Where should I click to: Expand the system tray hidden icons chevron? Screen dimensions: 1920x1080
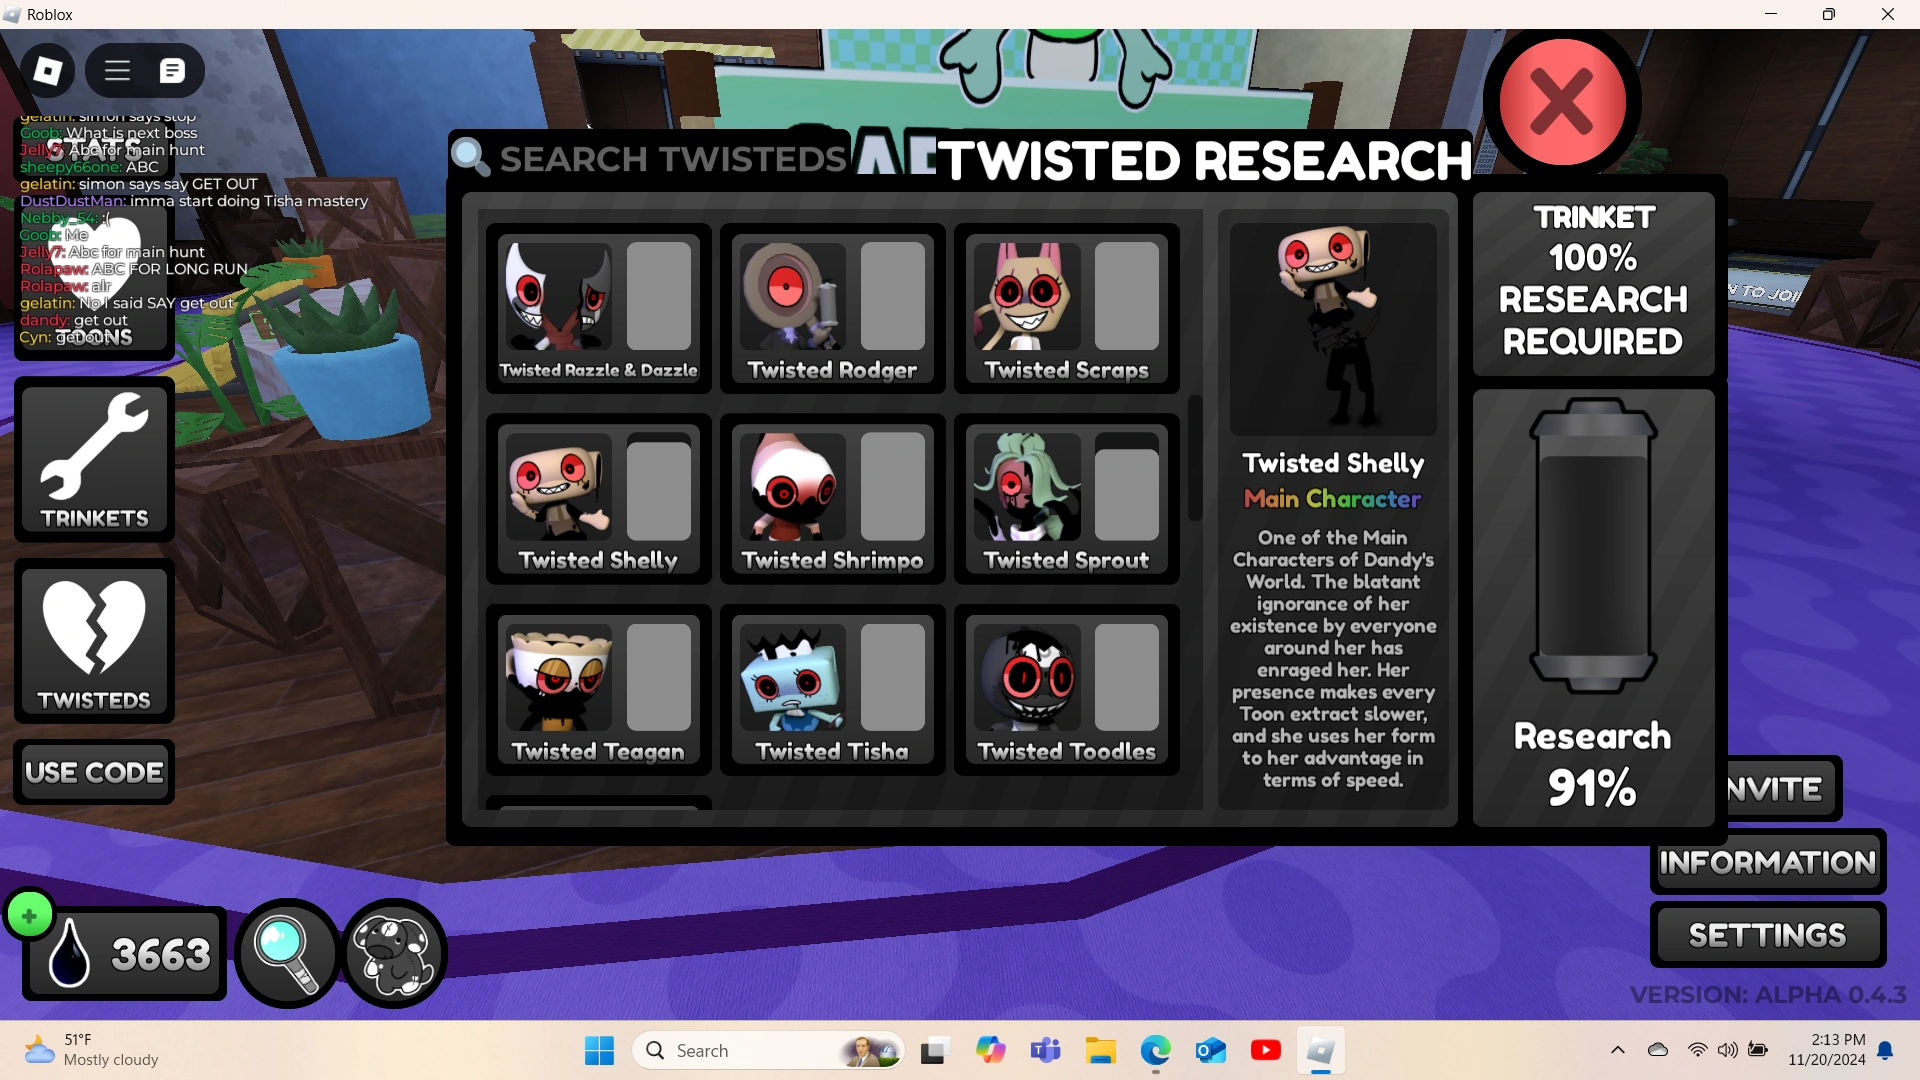pos(1617,1050)
